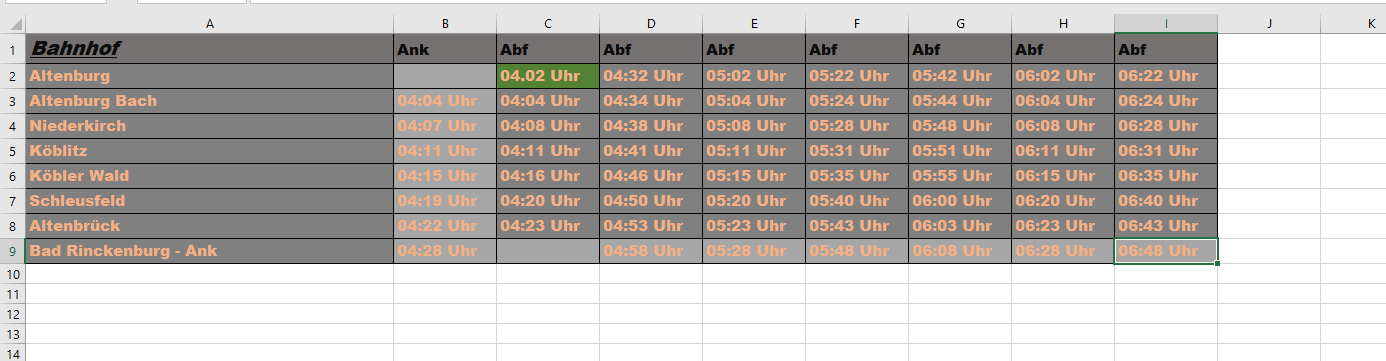Select column D header
This screenshot has width=1386, height=361.
click(x=651, y=23)
